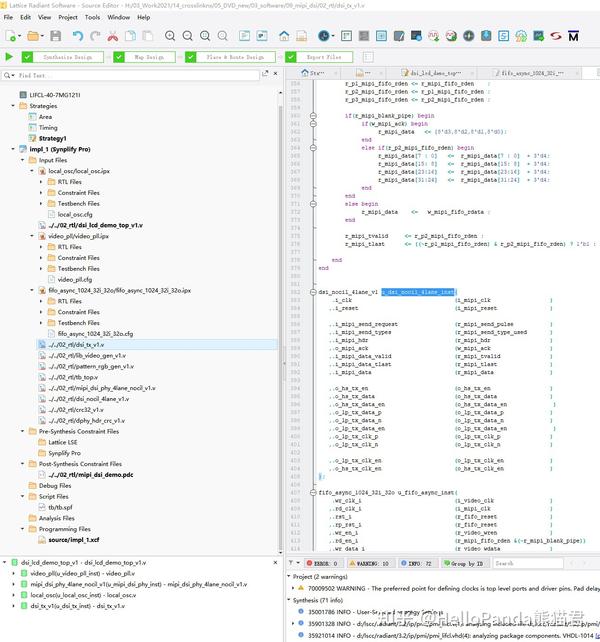Open the Open folder toolbar icon

click(x=33, y=36)
